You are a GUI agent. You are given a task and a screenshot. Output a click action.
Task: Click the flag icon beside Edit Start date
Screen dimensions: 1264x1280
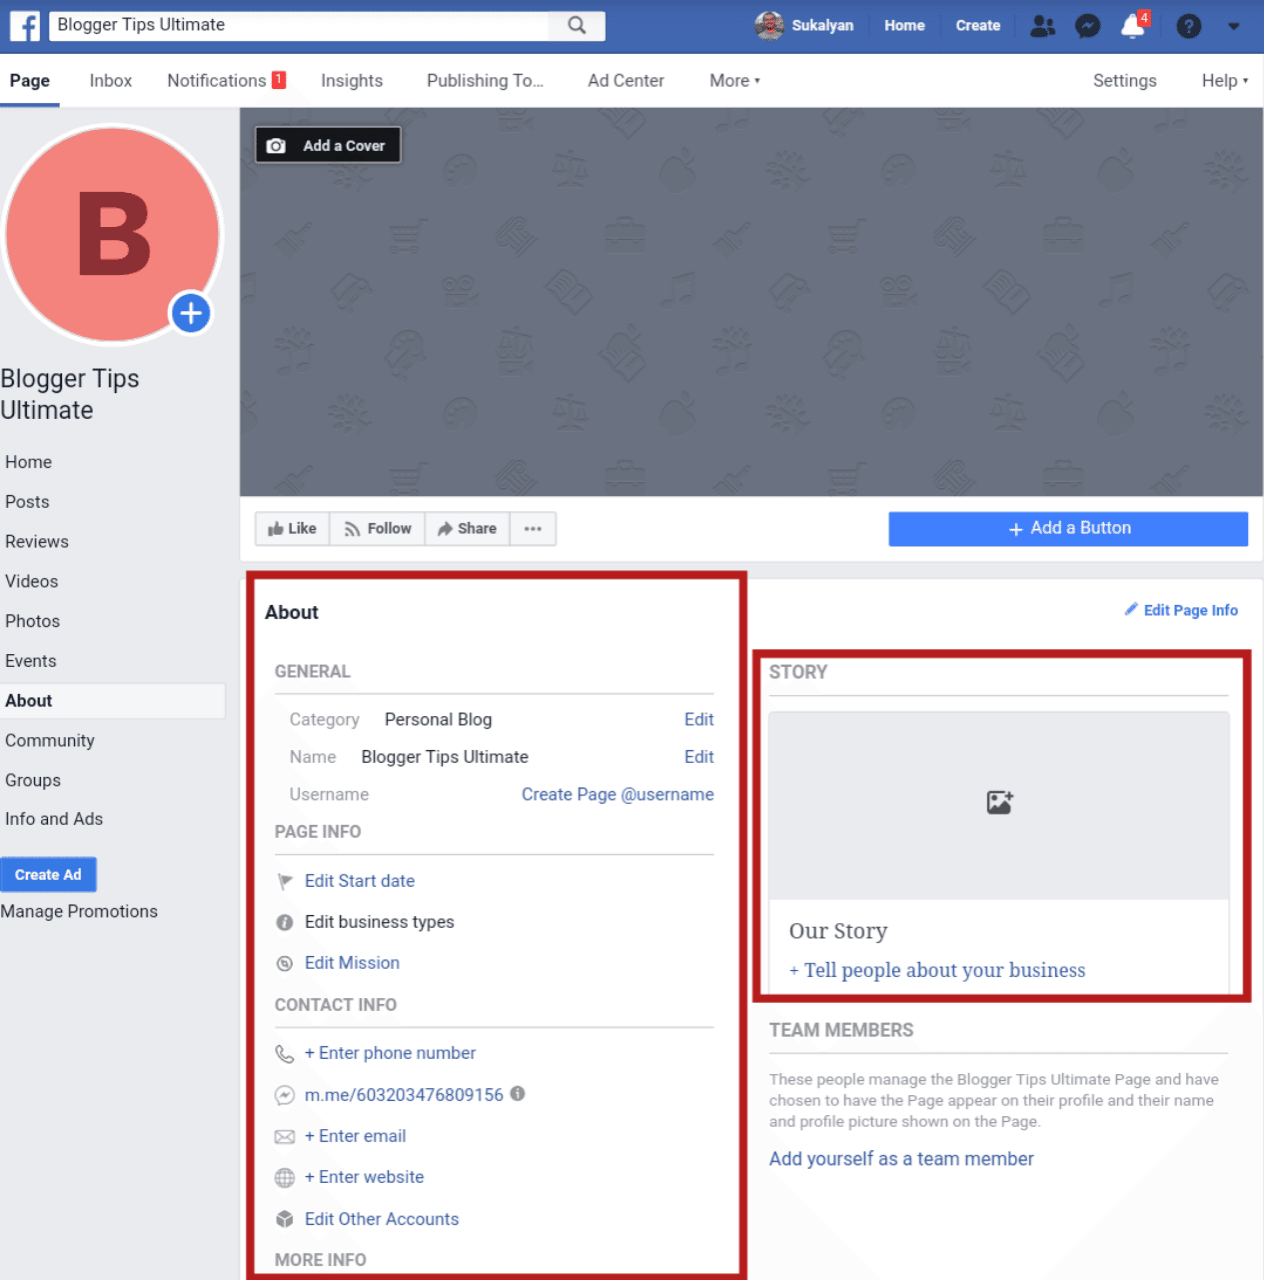tap(285, 881)
